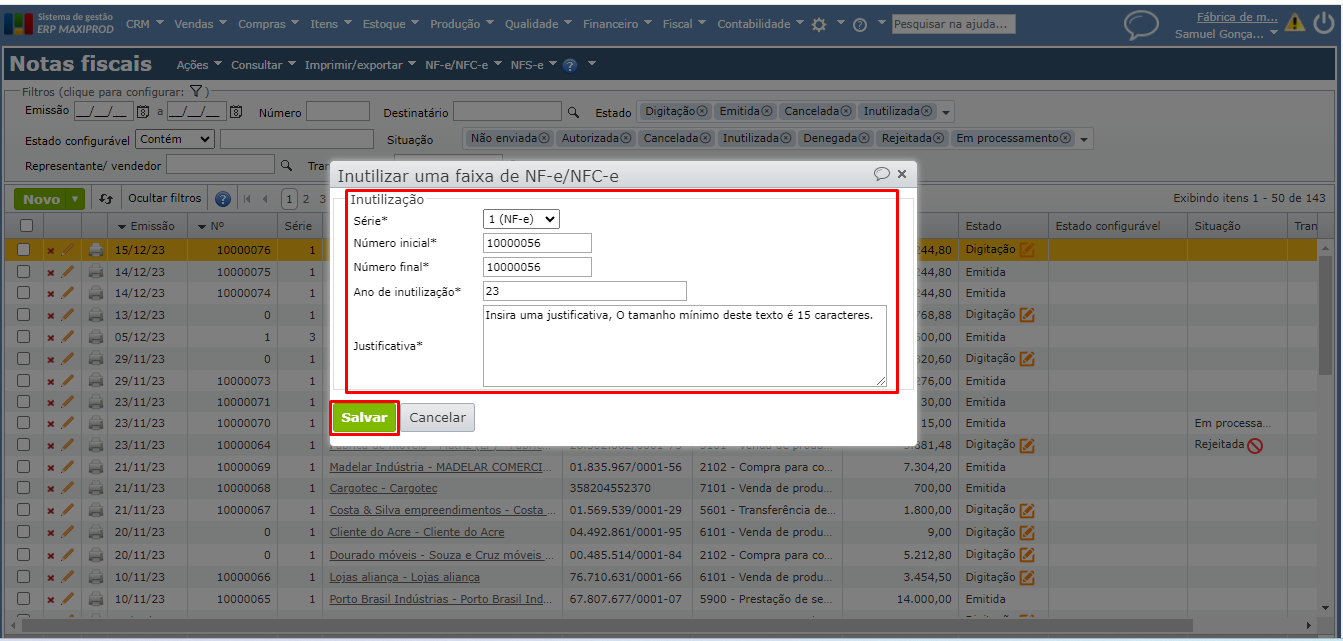This screenshot has width=1343, height=641.
Task: Click the printer icon on row 14/12/23 10000074
Action: pyautogui.click(x=96, y=294)
